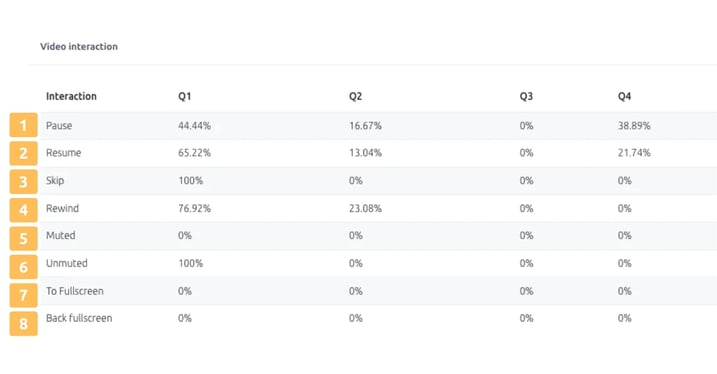Click the Q4 column header
The height and width of the screenshot is (374, 717).
624,96
